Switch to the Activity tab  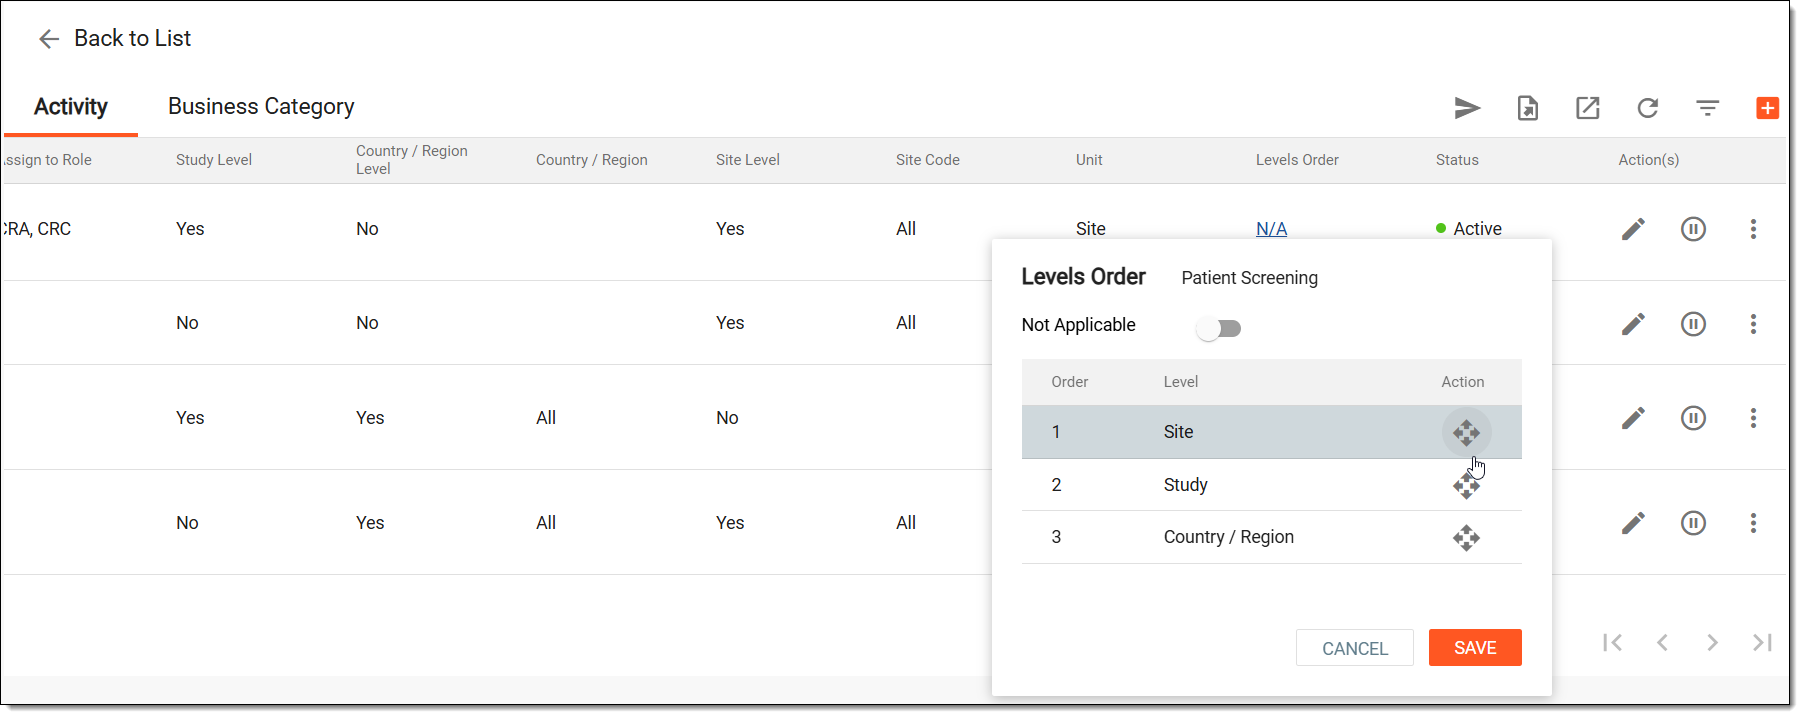pyautogui.click(x=70, y=107)
